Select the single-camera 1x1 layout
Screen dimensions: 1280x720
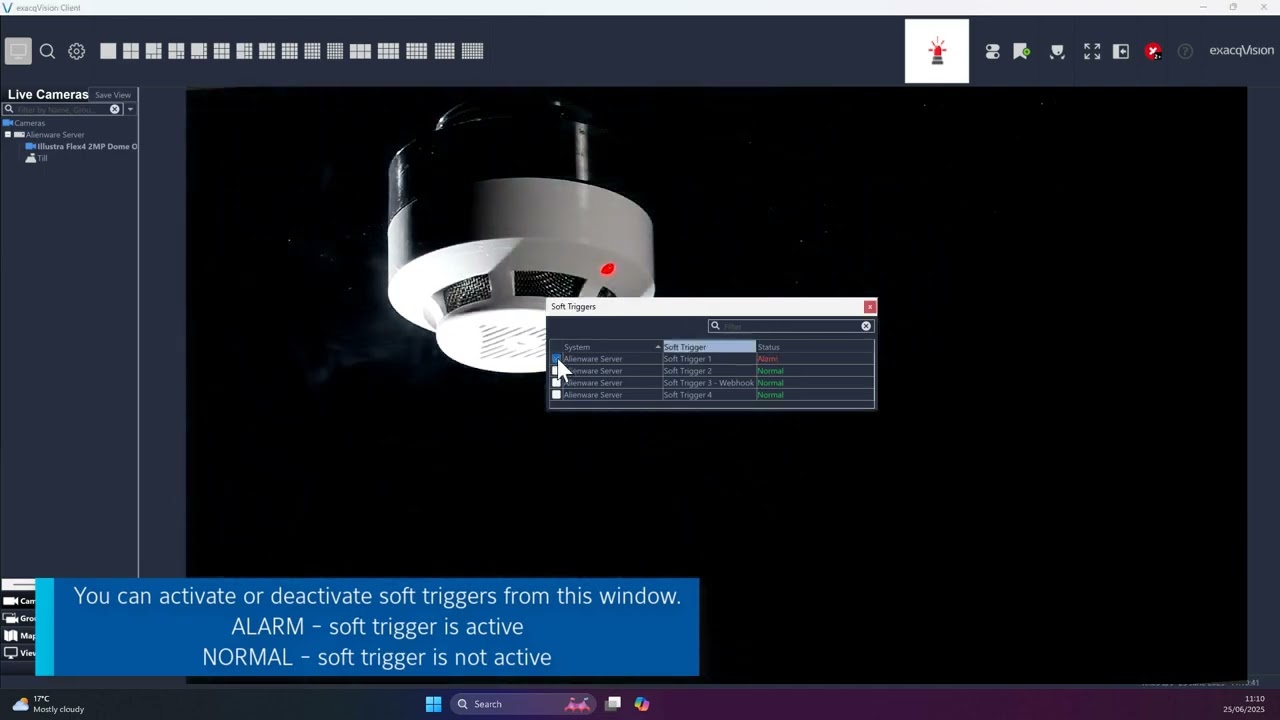[x=108, y=51]
